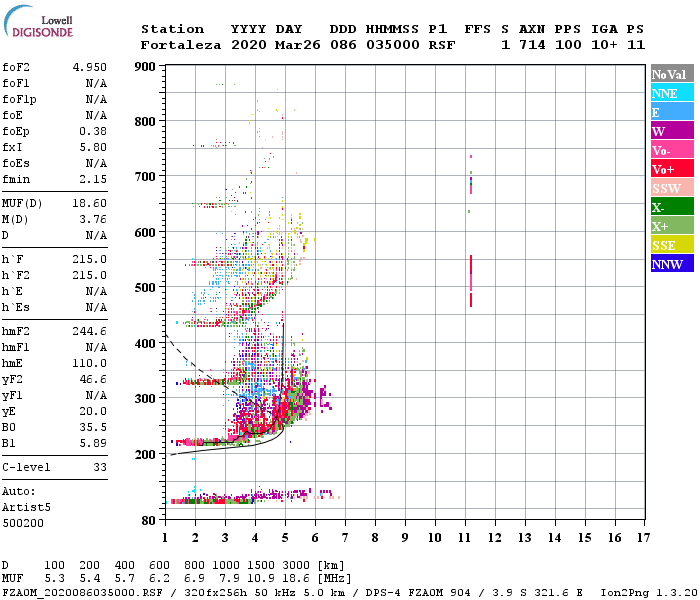This screenshot has height=600, width=700.
Task: Click the MUF 18.6 value in bottom table
Action: pos(296,579)
